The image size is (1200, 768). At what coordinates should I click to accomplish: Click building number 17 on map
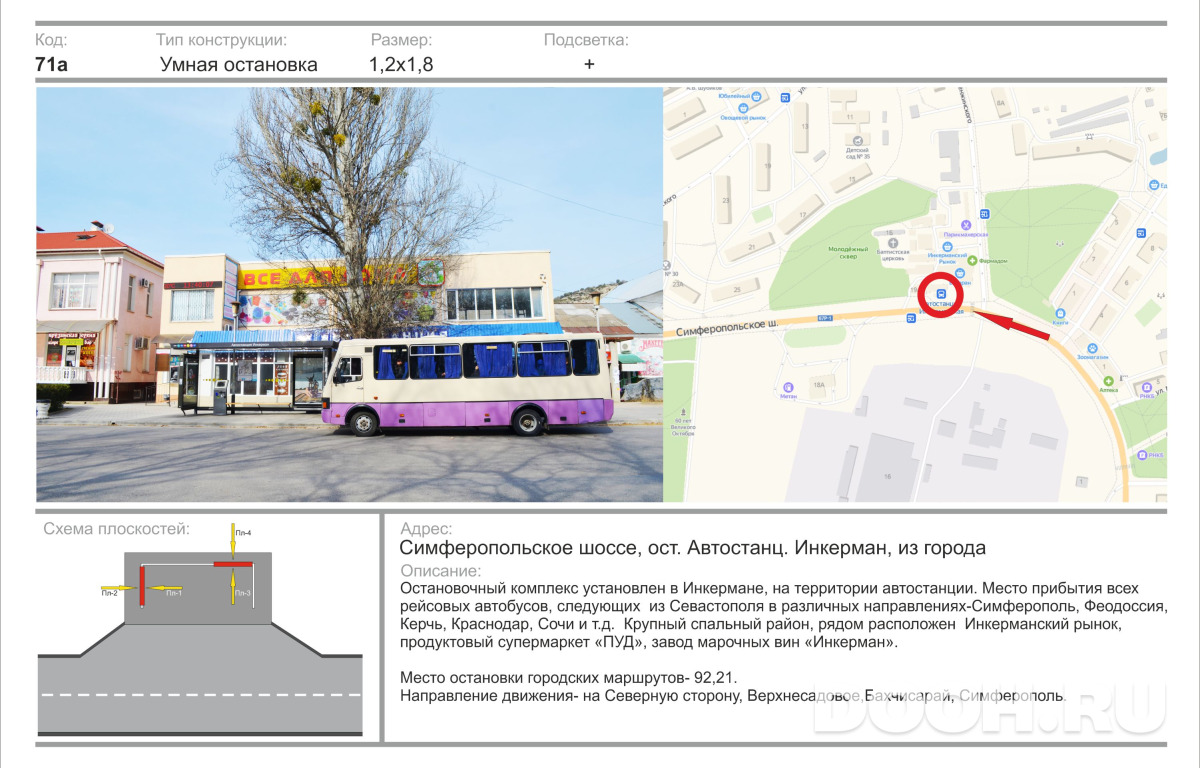tap(803, 215)
